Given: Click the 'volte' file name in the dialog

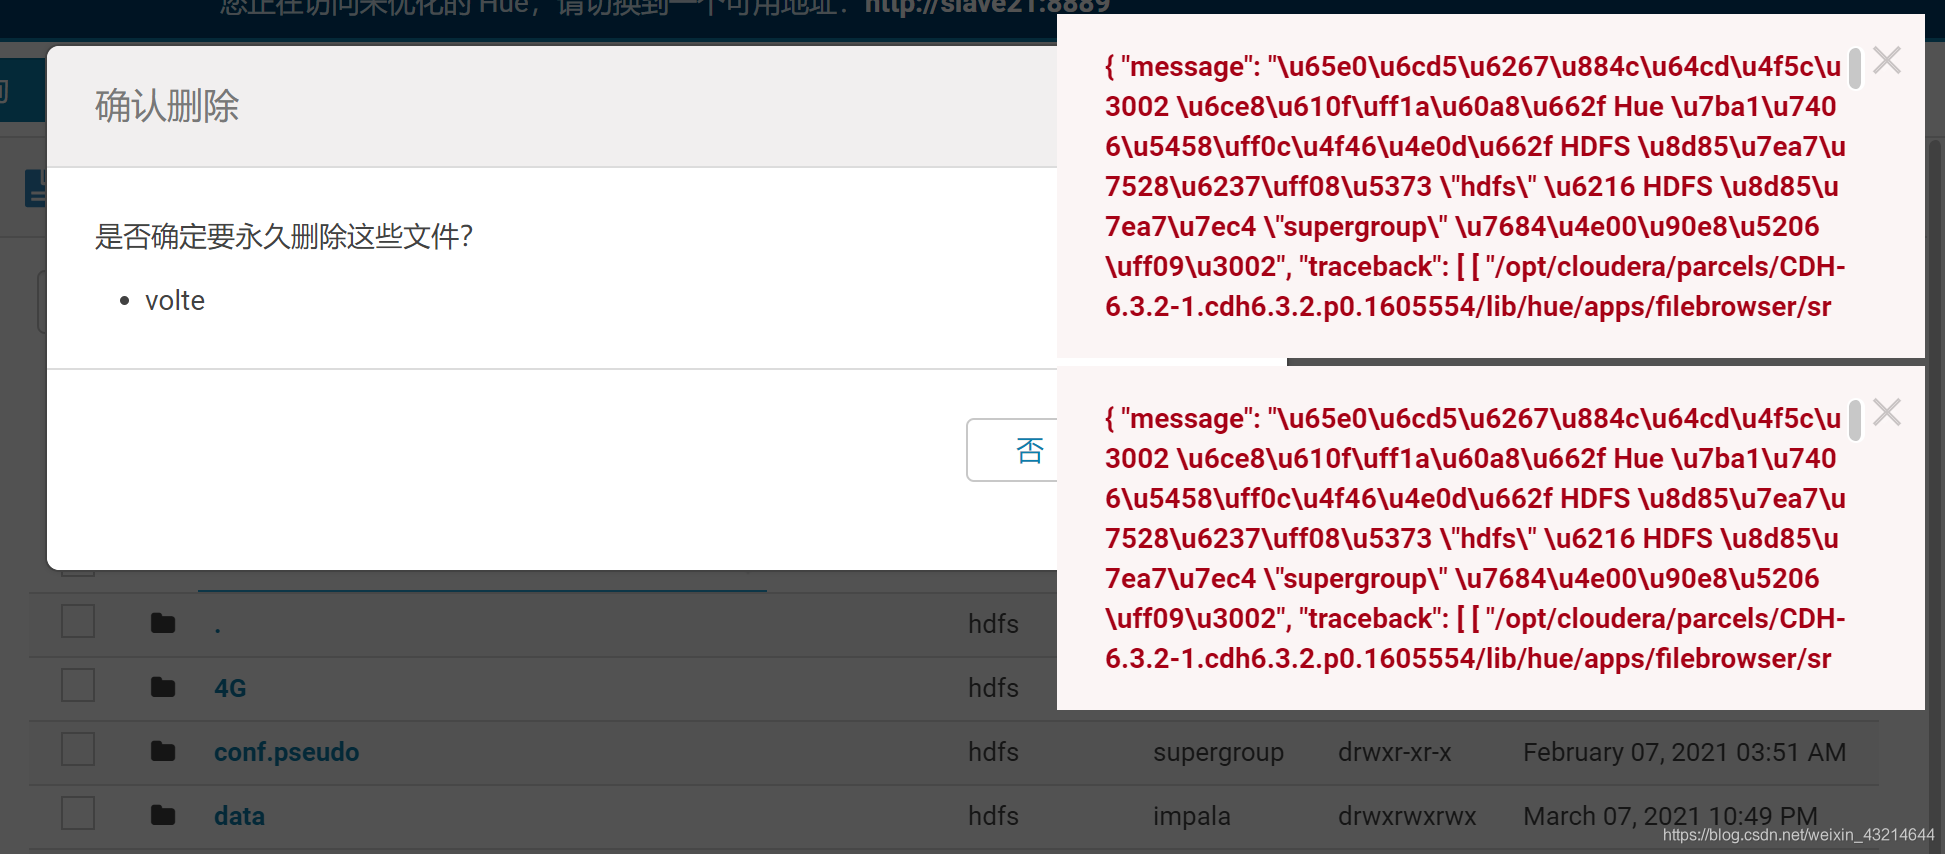Looking at the screenshot, I should [175, 300].
